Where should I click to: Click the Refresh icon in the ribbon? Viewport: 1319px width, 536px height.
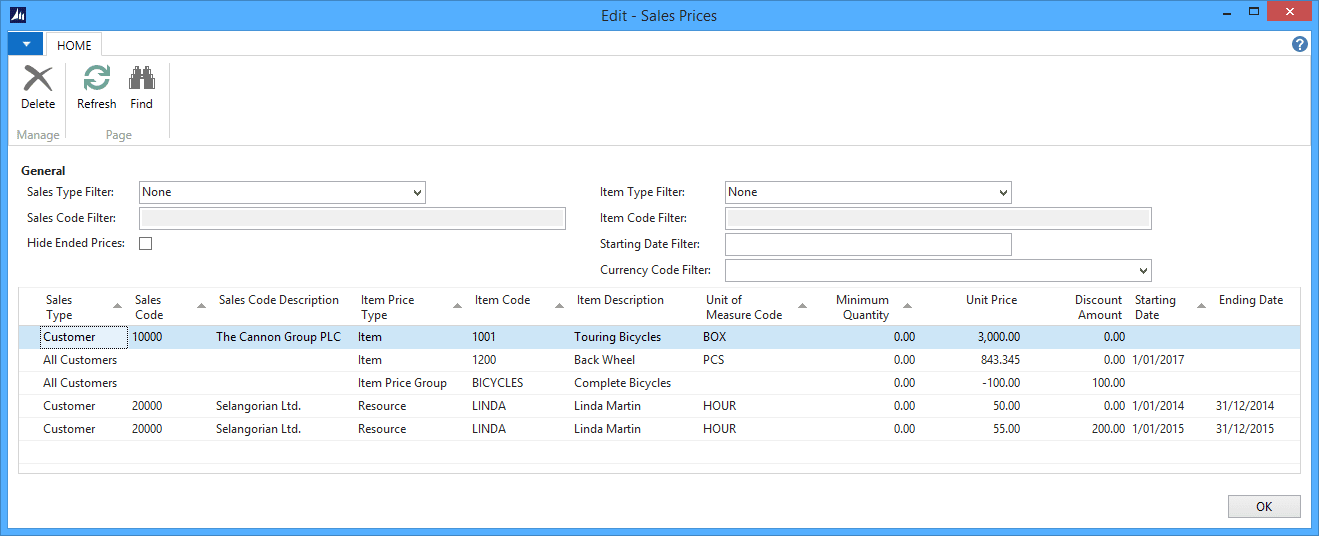tap(97, 79)
